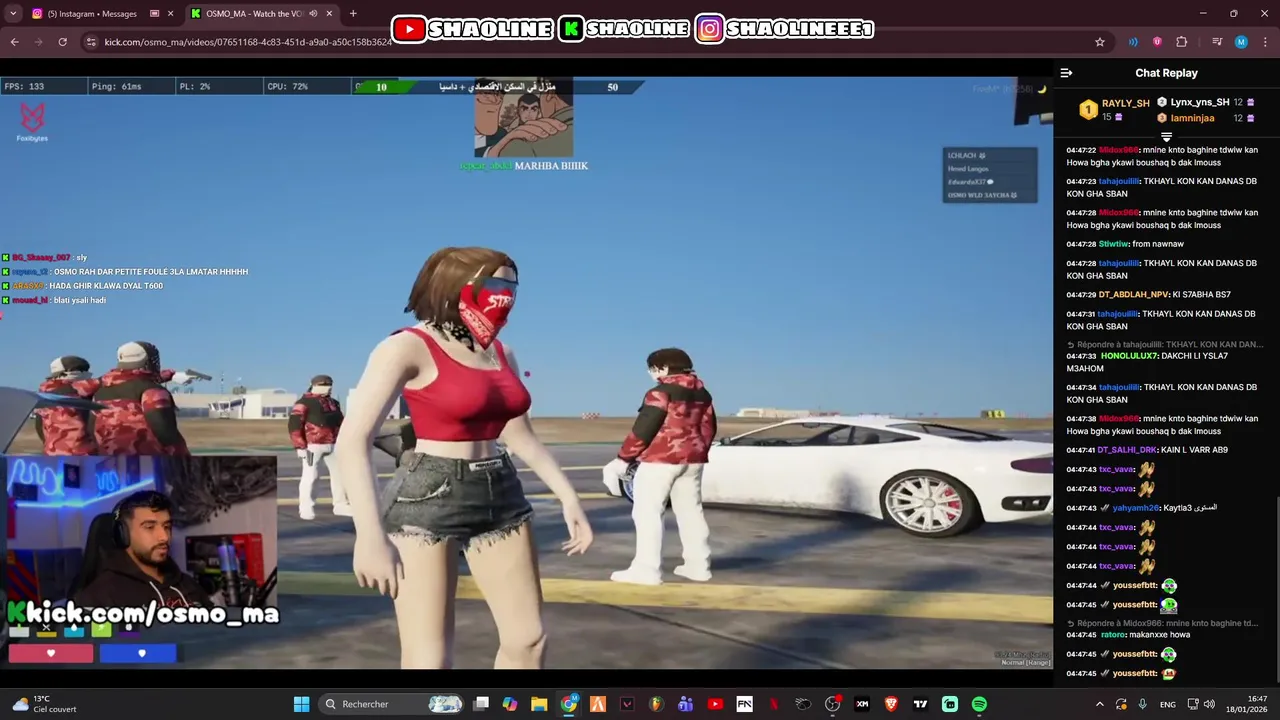Click yahyamh26 username in chat
The height and width of the screenshot is (720, 1280).
tap(1135, 508)
